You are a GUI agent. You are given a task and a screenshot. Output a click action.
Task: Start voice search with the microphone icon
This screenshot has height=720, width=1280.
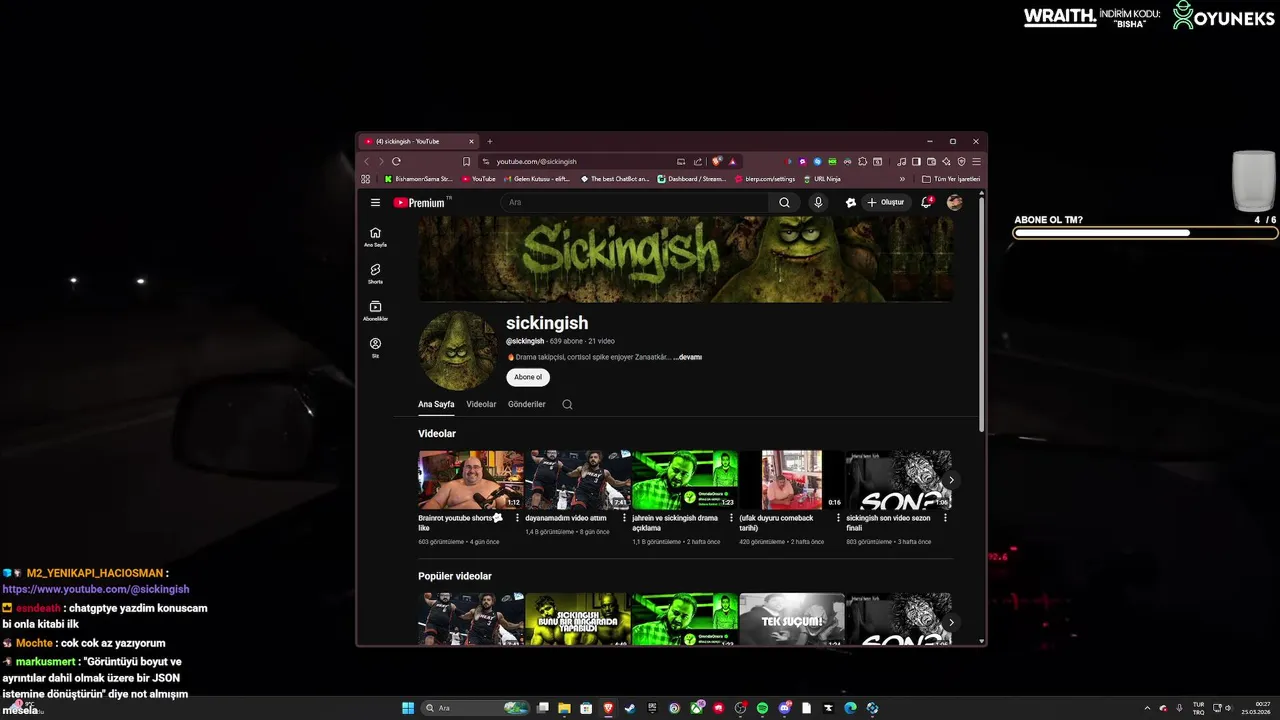click(x=818, y=202)
